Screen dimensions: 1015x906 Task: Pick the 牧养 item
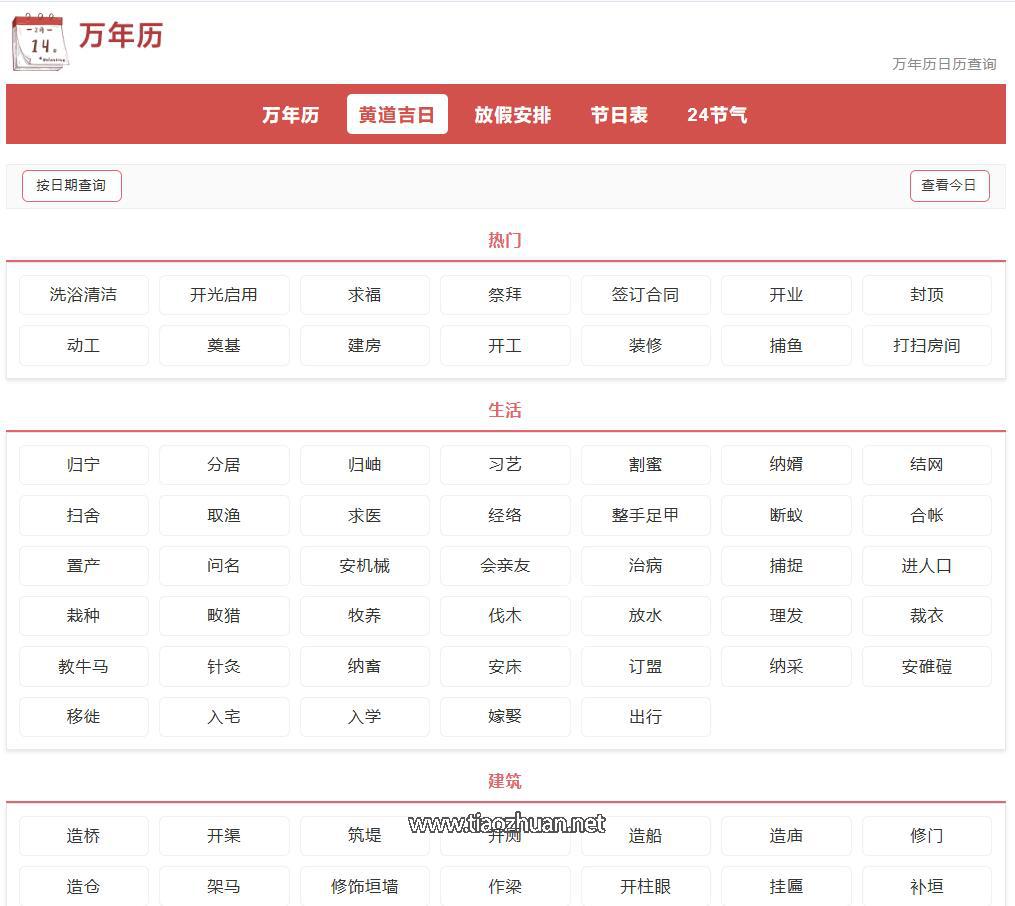point(364,615)
